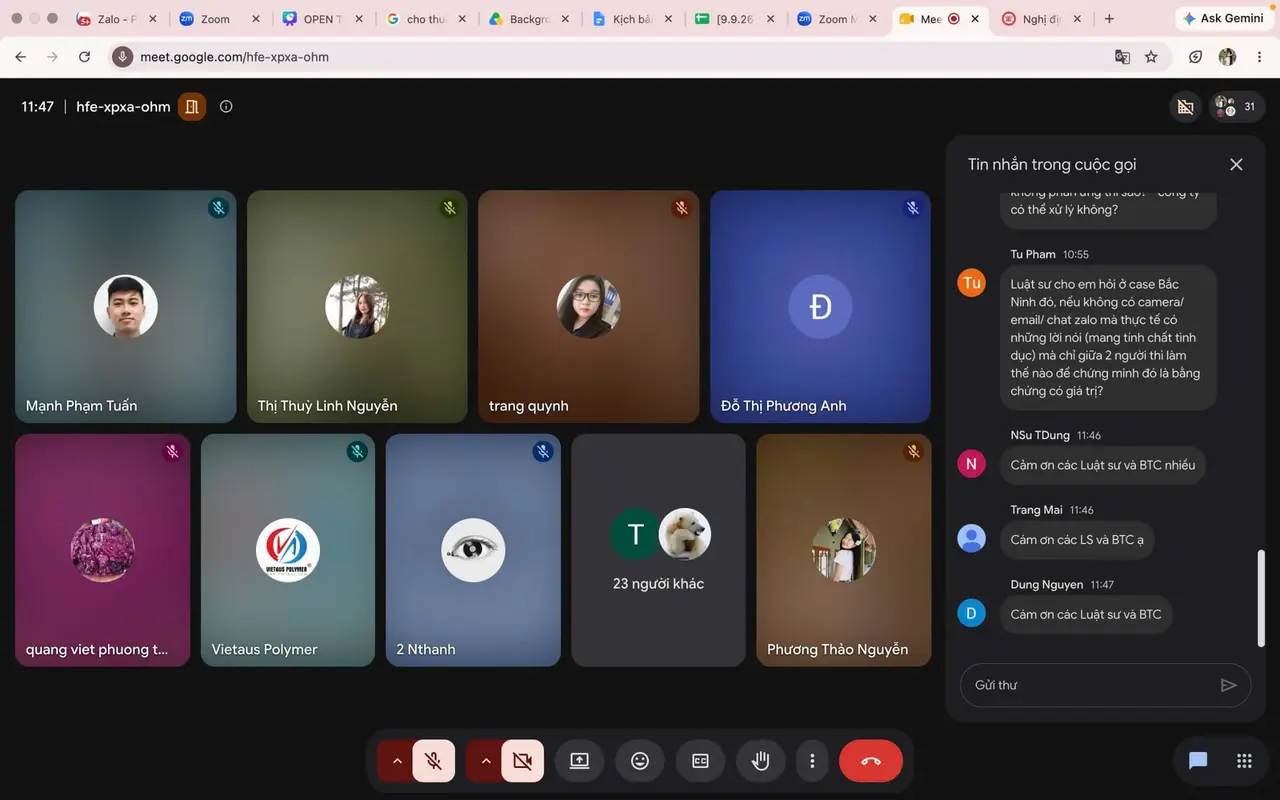Click Tu Pham's avatar in chat
Viewport: 1280px width, 800px height.
tap(971, 283)
